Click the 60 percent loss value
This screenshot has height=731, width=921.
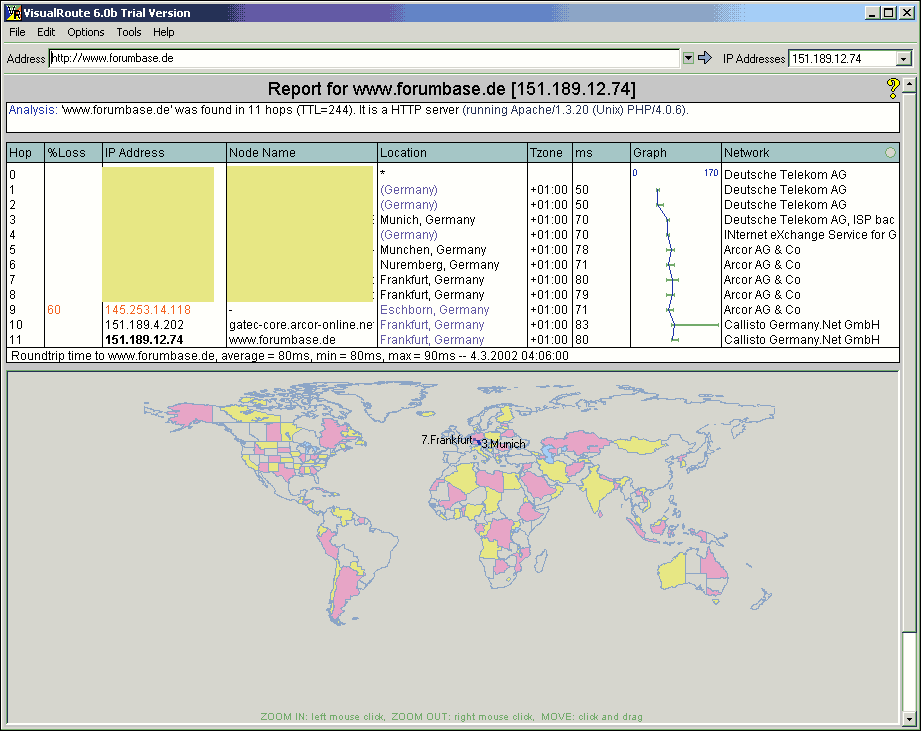point(53,310)
